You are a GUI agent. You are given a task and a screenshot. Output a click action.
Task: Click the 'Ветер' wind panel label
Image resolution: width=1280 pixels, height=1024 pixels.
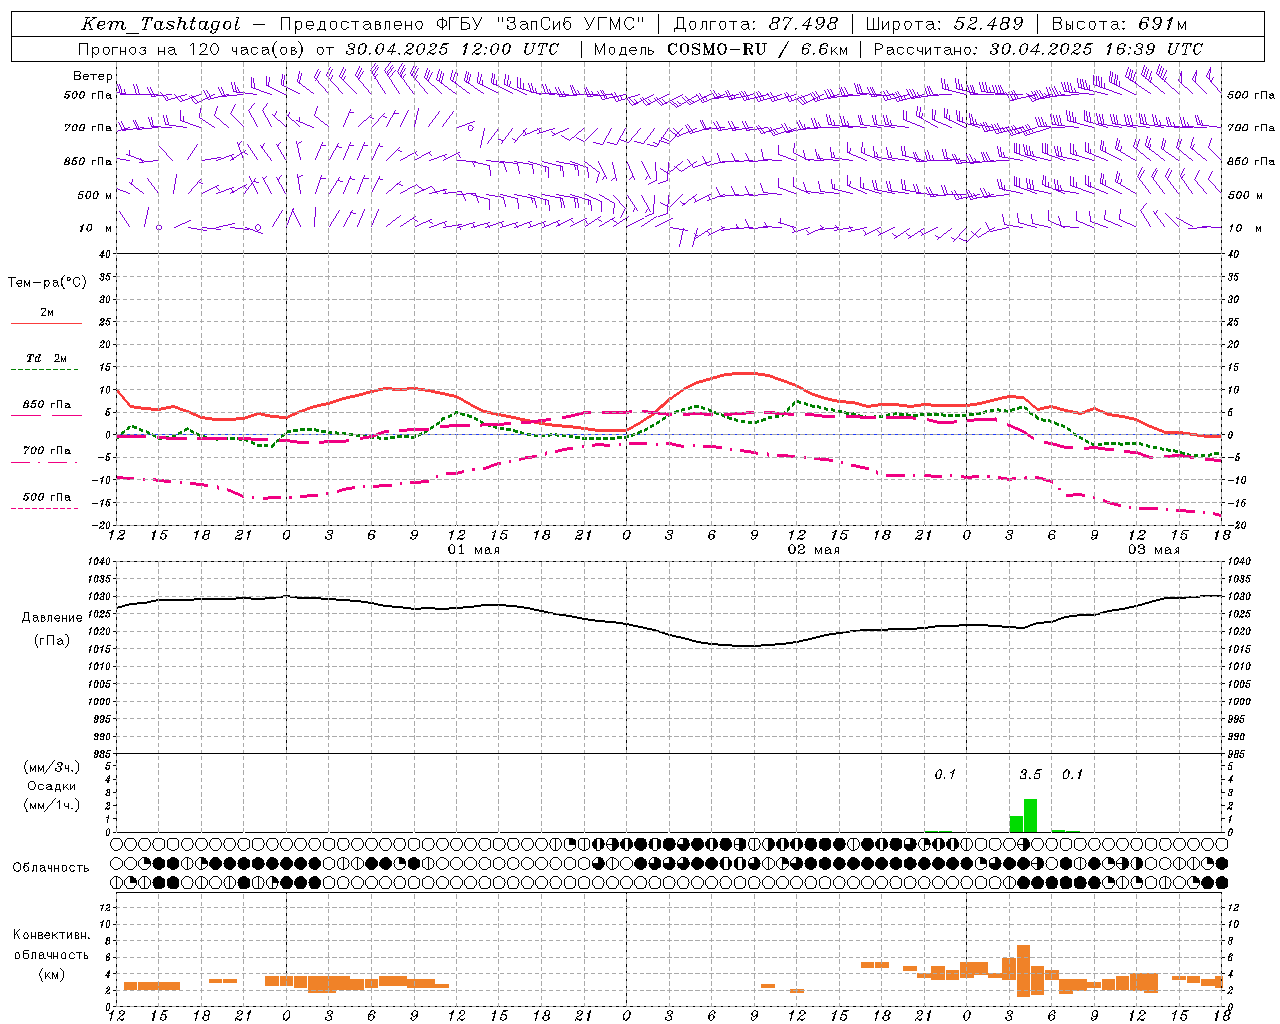(92, 76)
